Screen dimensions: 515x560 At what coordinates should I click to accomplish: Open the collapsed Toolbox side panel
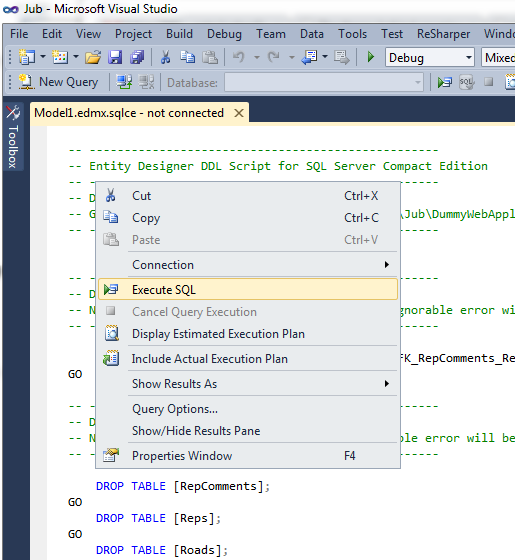[x=13, y=137]
